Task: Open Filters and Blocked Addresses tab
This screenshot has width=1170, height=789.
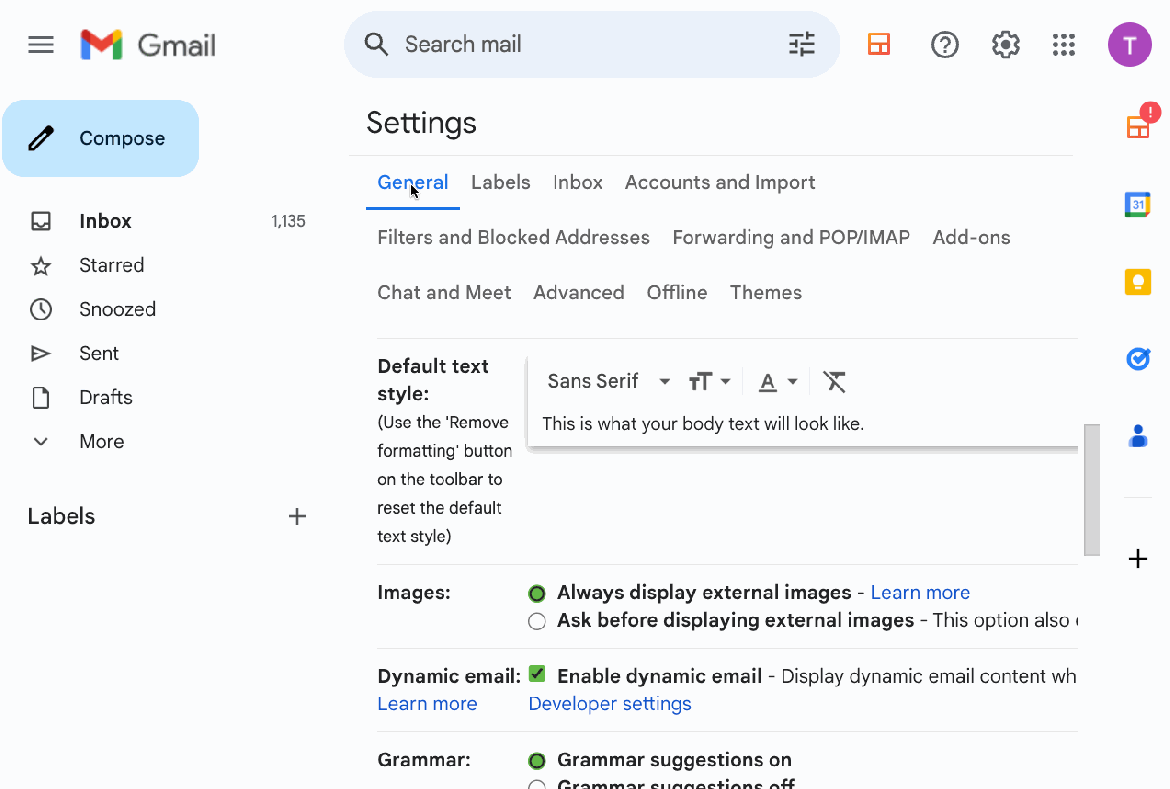Action: (x=513, y=237)
